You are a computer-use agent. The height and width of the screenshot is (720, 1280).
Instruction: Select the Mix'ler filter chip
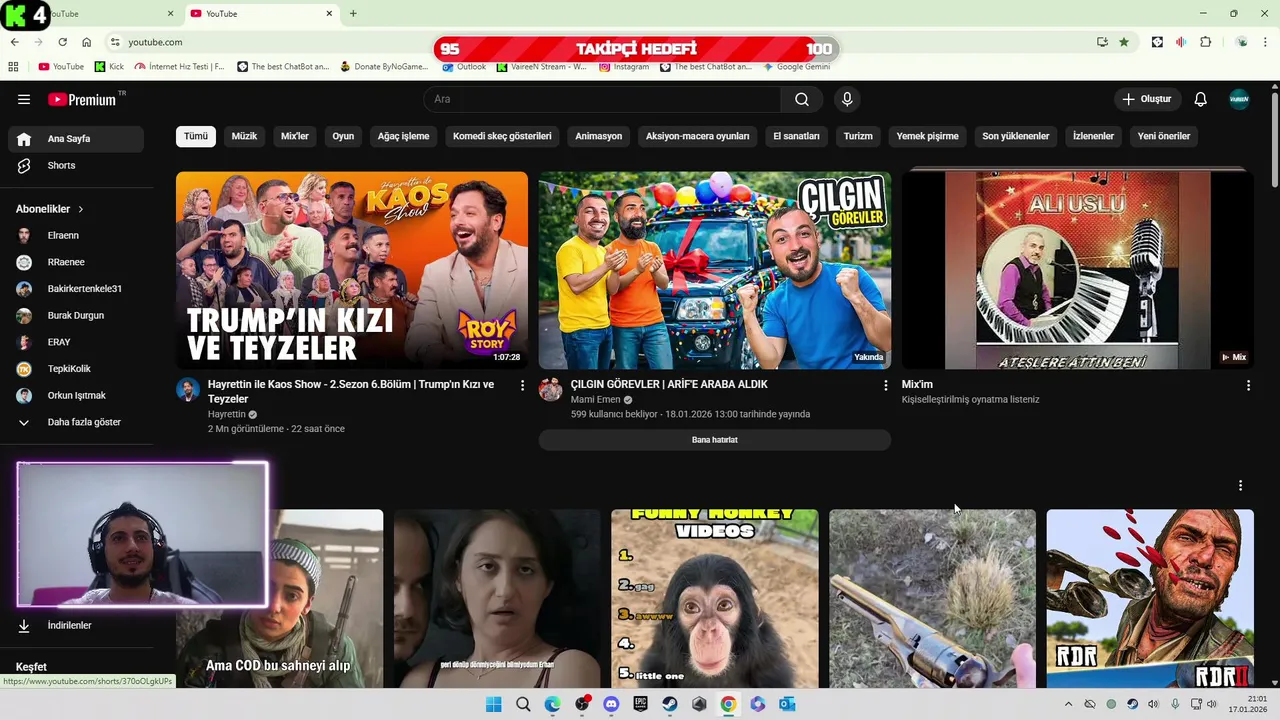coord(295,136)
